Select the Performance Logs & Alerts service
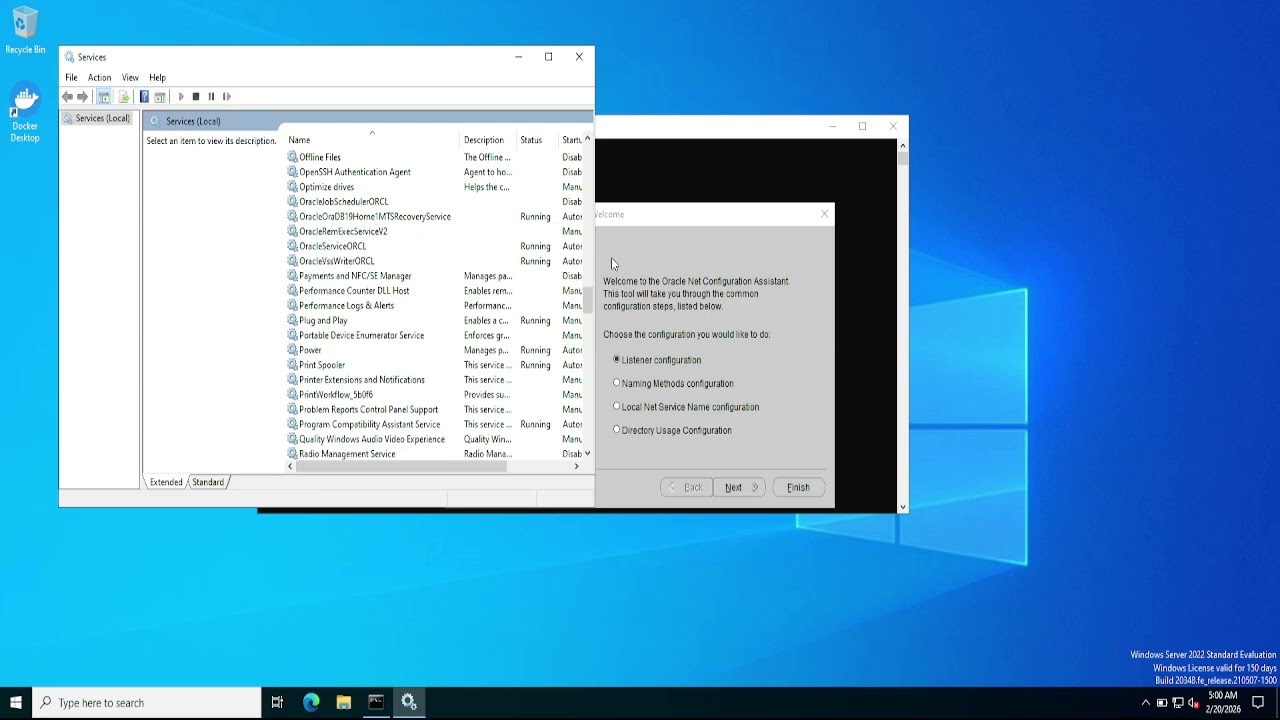 [347, 306]
